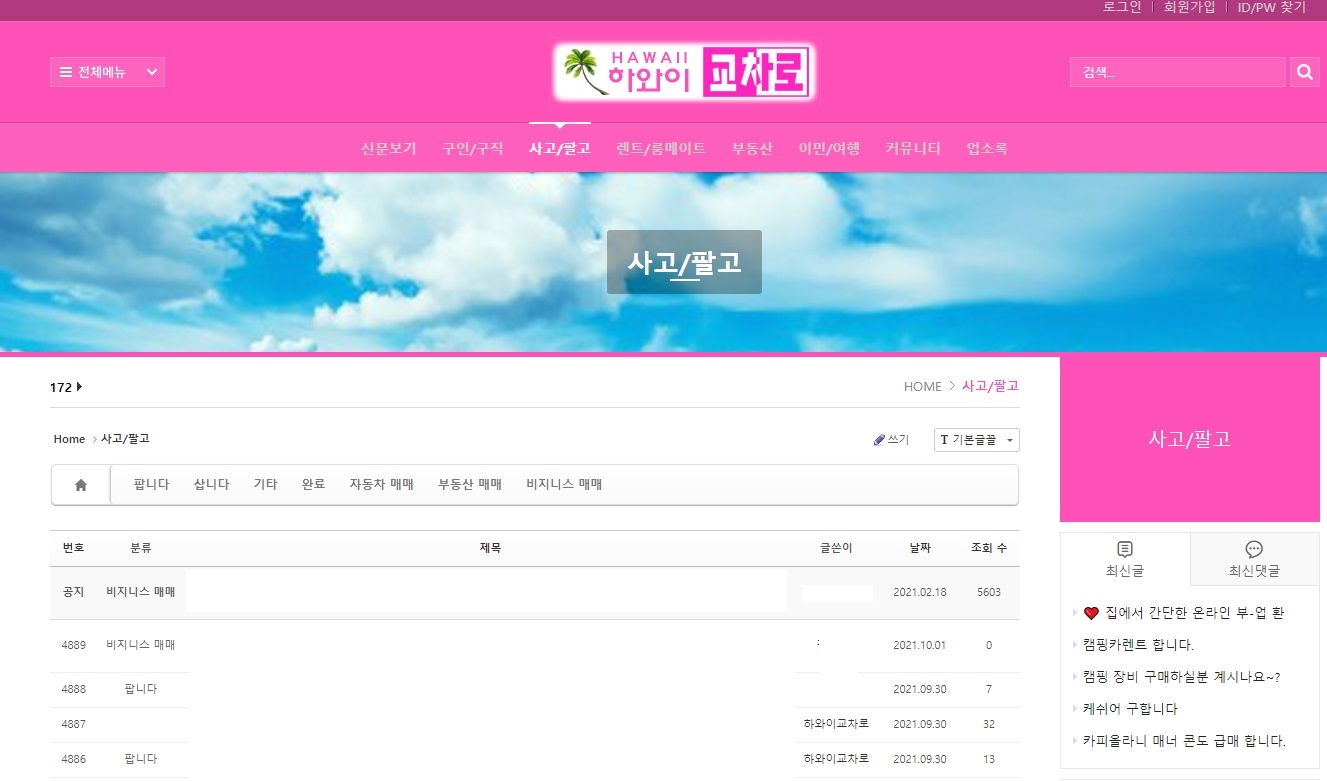
Task: Click 사고/팔고 in top breadcrumb
Action: [990, 386]
